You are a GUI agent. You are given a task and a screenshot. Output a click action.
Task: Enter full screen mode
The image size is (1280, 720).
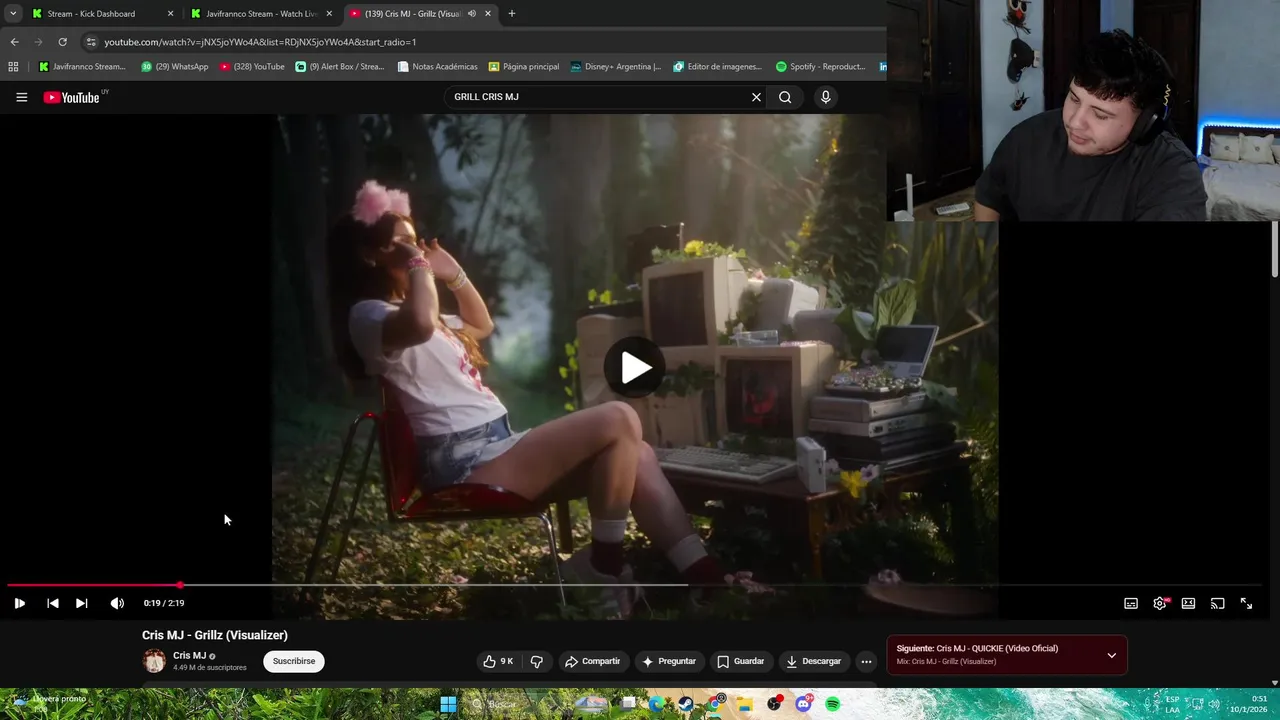[x=1246, y=603]
